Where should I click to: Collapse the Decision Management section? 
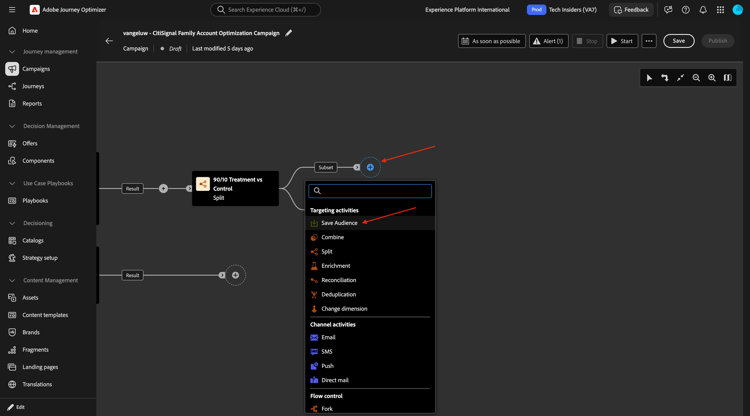pyautogui.click(x=12, y=126)
